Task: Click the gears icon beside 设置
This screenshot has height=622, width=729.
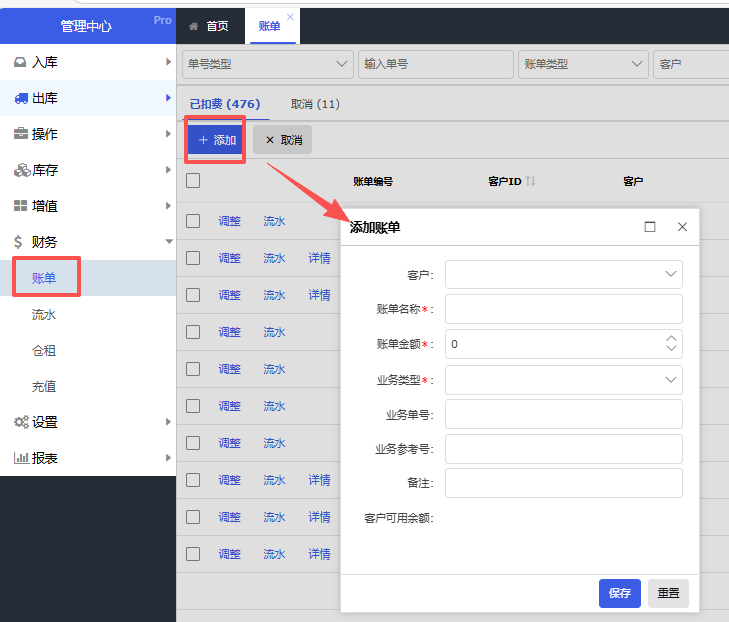Action: tap(20, 422)
